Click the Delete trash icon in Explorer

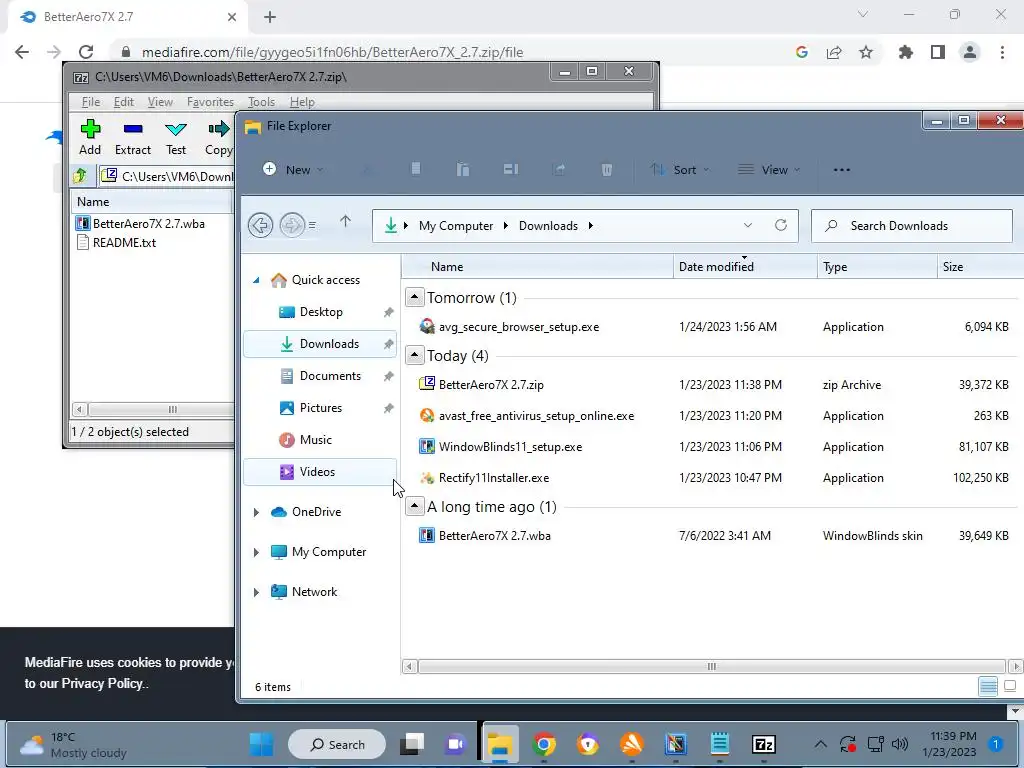click(607, 170)
